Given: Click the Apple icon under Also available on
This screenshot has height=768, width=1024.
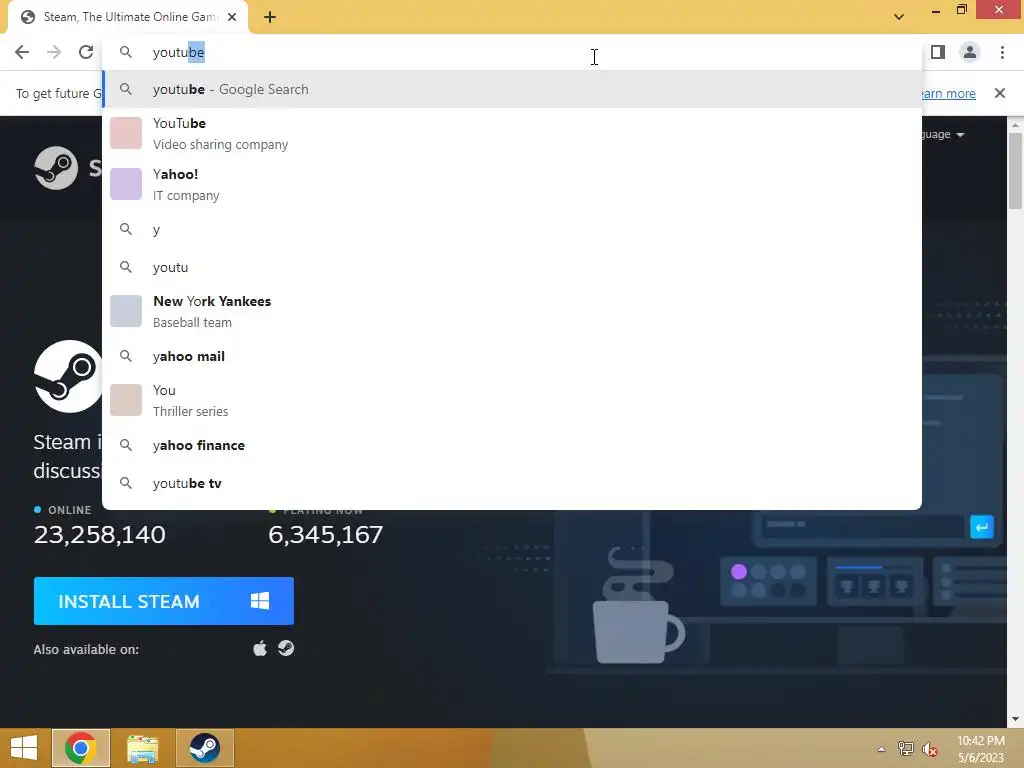Looking at the screenshot, I should (260, 648).
